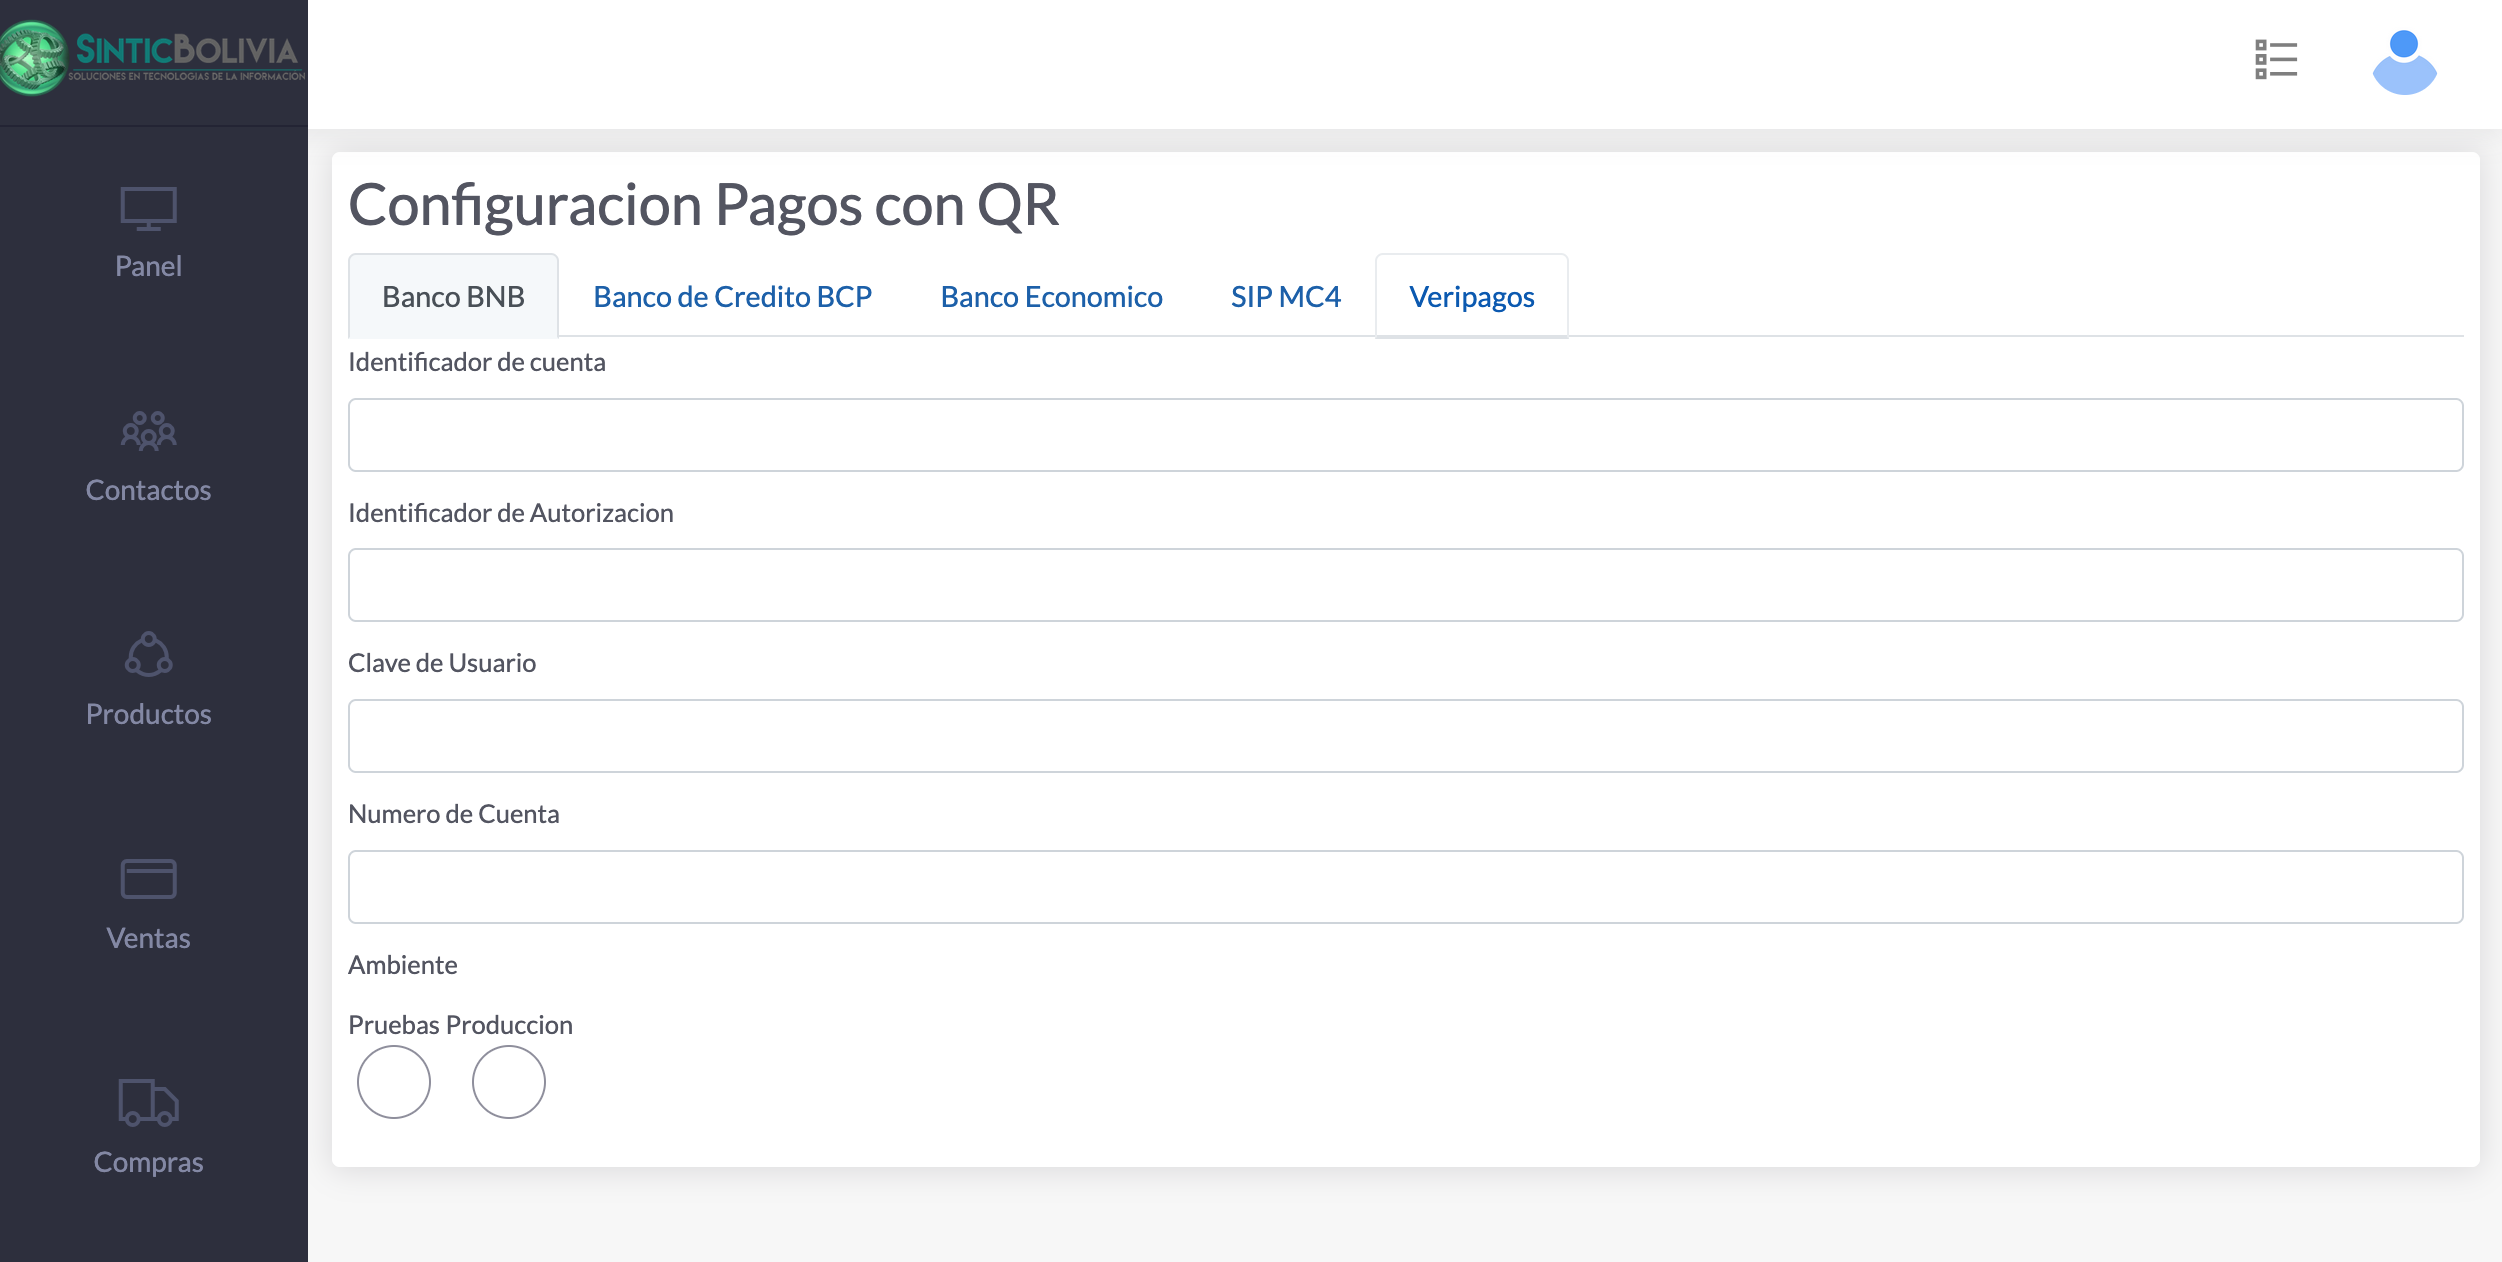Open the Banco de Credito BCP tab

click(x=732, y=297)
